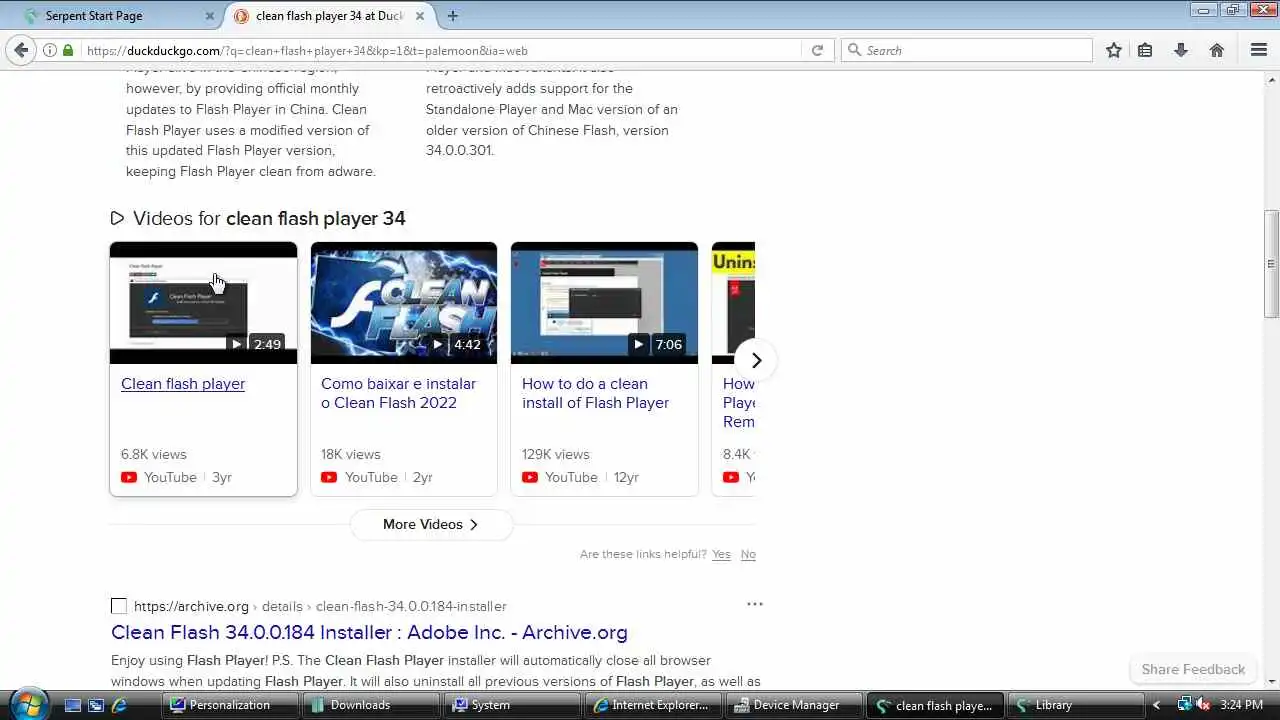The width and height of the screenshot is (1280, 720).
Task: Click the YouTube icon under Como baixar video
Action: (x=329, y=477)
